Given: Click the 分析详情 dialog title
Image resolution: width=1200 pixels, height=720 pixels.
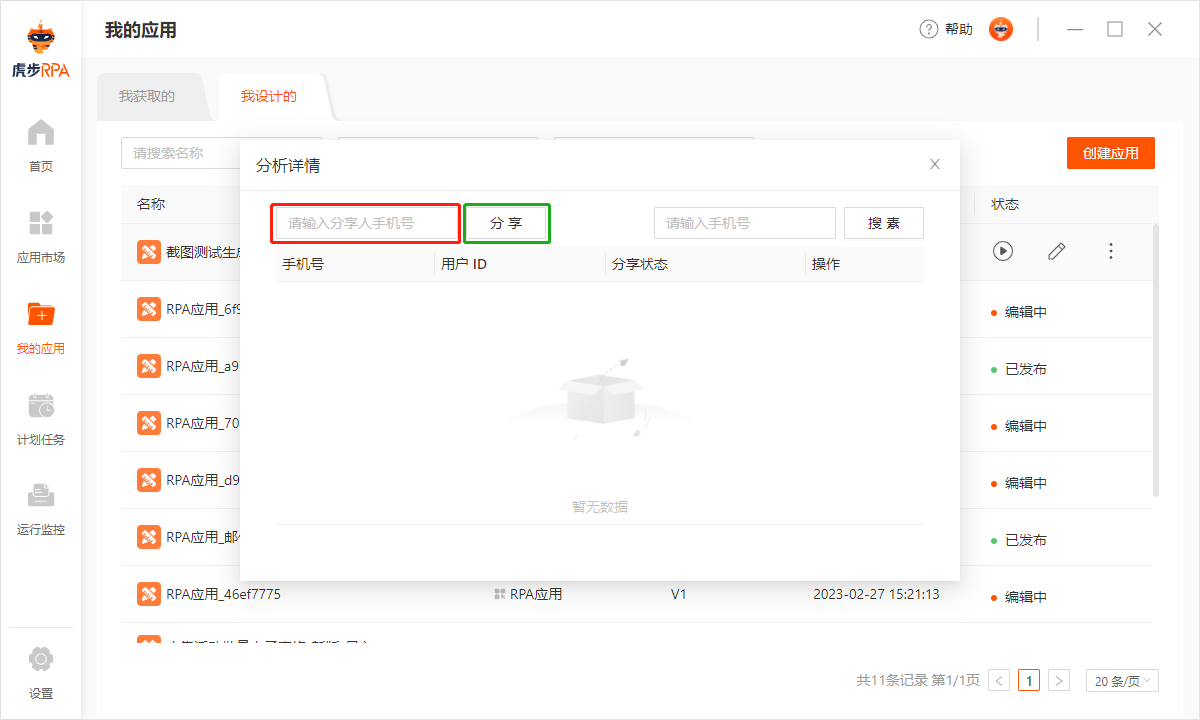Looking at the screenshot, I should coord(288,165).
